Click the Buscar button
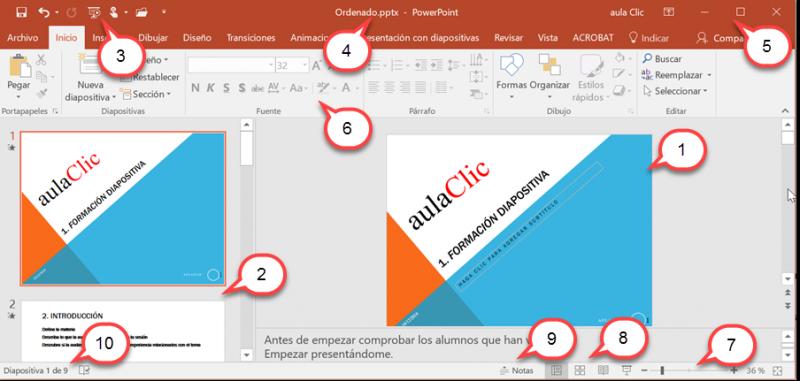The height and width of the screenshot is (381, 800). tap(662, 59)
